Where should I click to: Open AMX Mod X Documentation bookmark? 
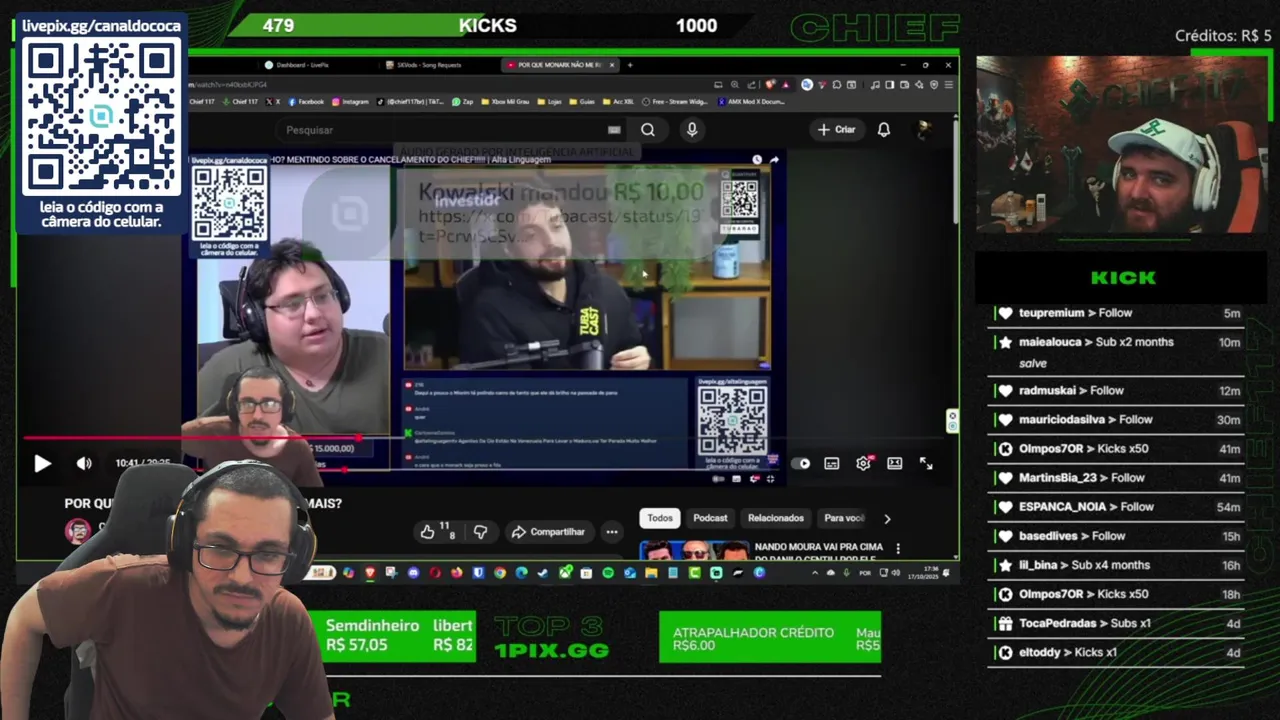tap(751, 101)
